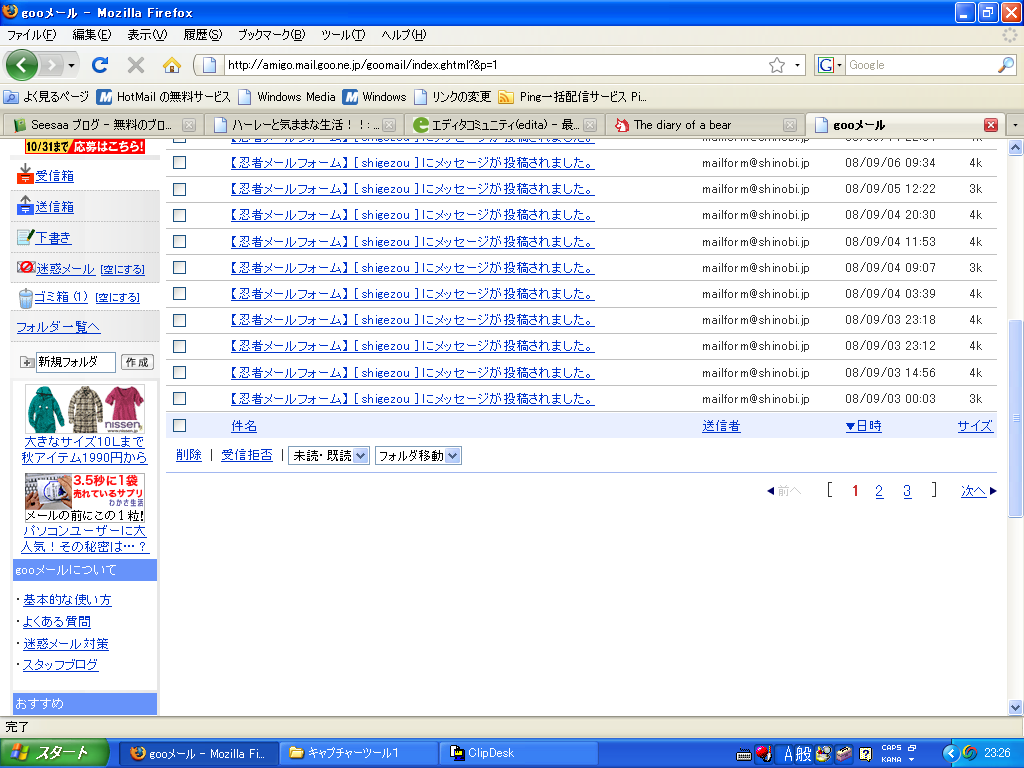Click the vertical scrollbar down arrow
Viewport: 1024px width, 768px height.
point(1016,707)
